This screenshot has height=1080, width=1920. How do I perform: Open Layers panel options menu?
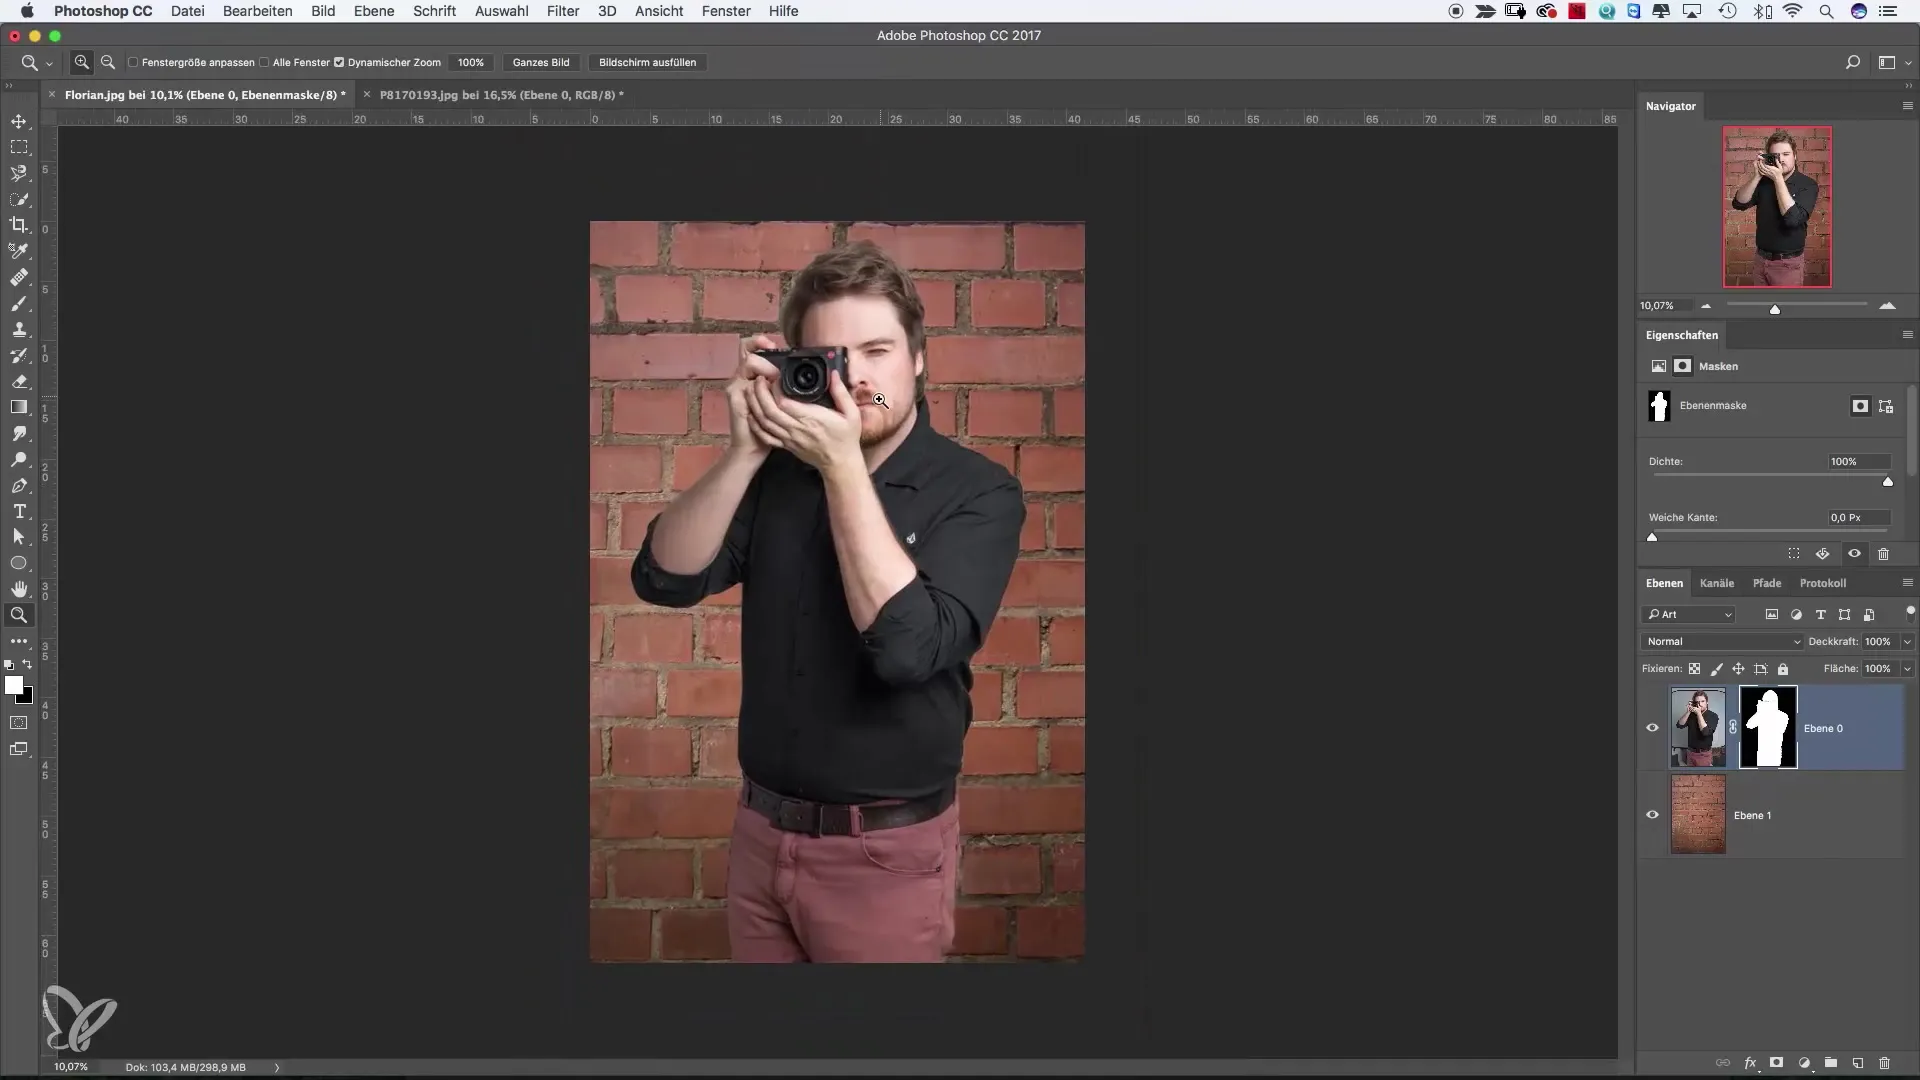click(1907, 583)
